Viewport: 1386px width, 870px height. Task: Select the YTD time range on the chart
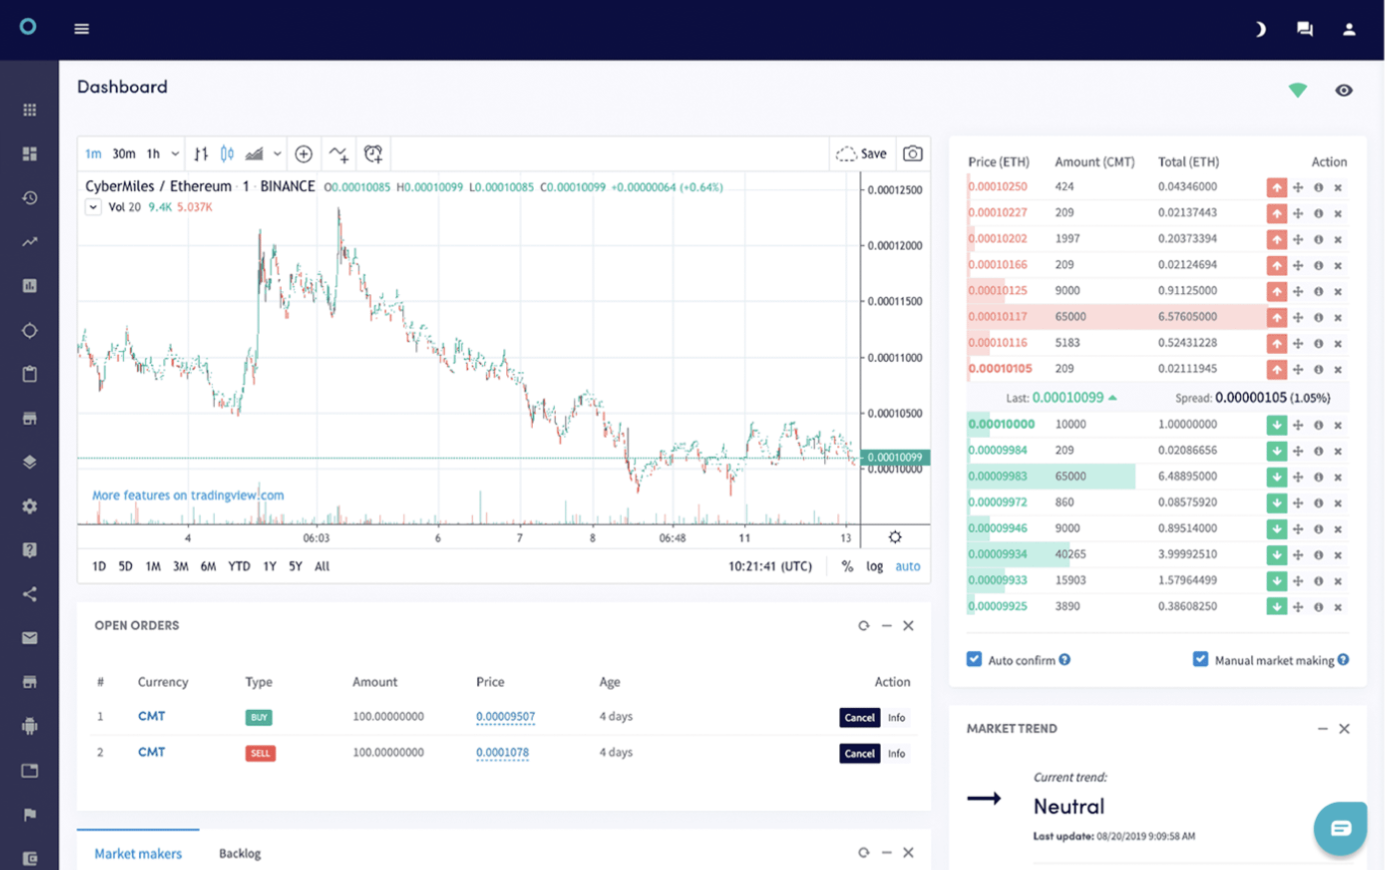pyautogui.click(x=238, y=566)
